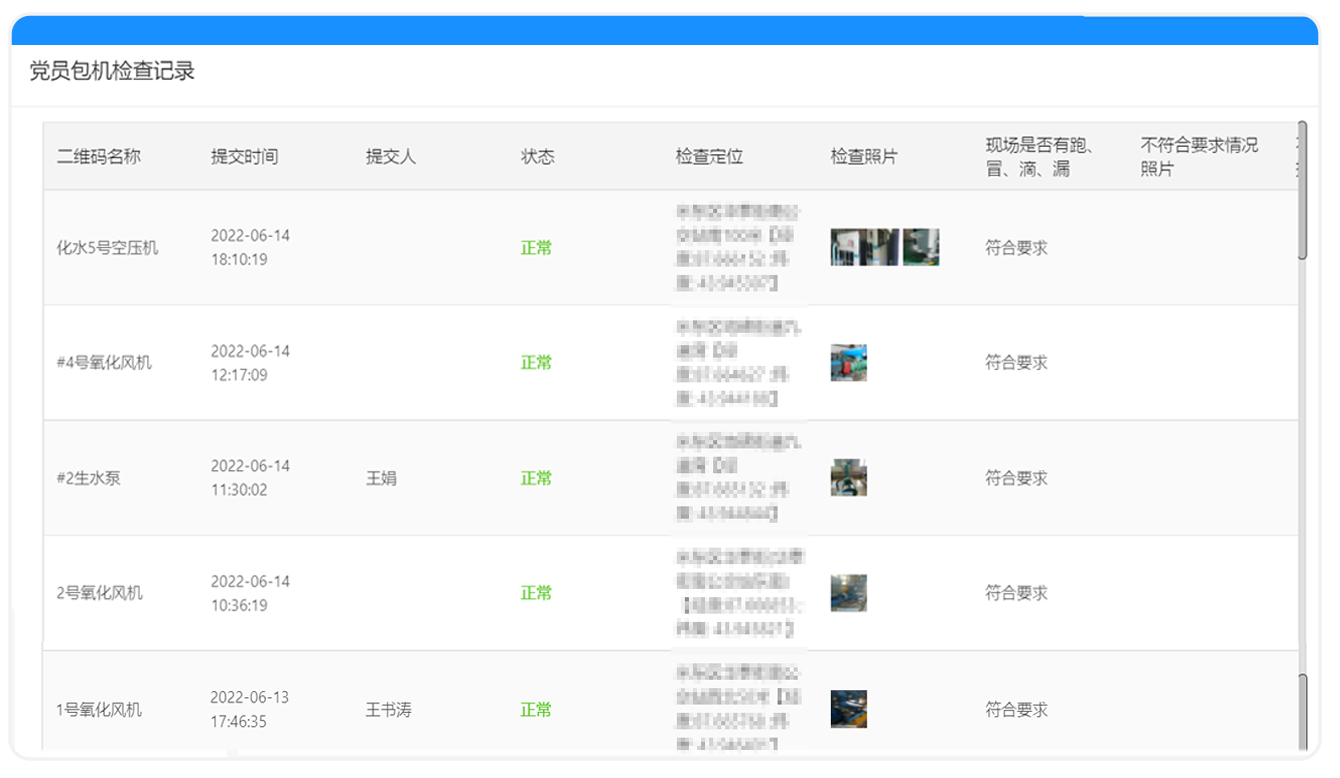The image size is (1340, 778).
Task: Select submitter name 王娟
Action: (x=383, y=478)
